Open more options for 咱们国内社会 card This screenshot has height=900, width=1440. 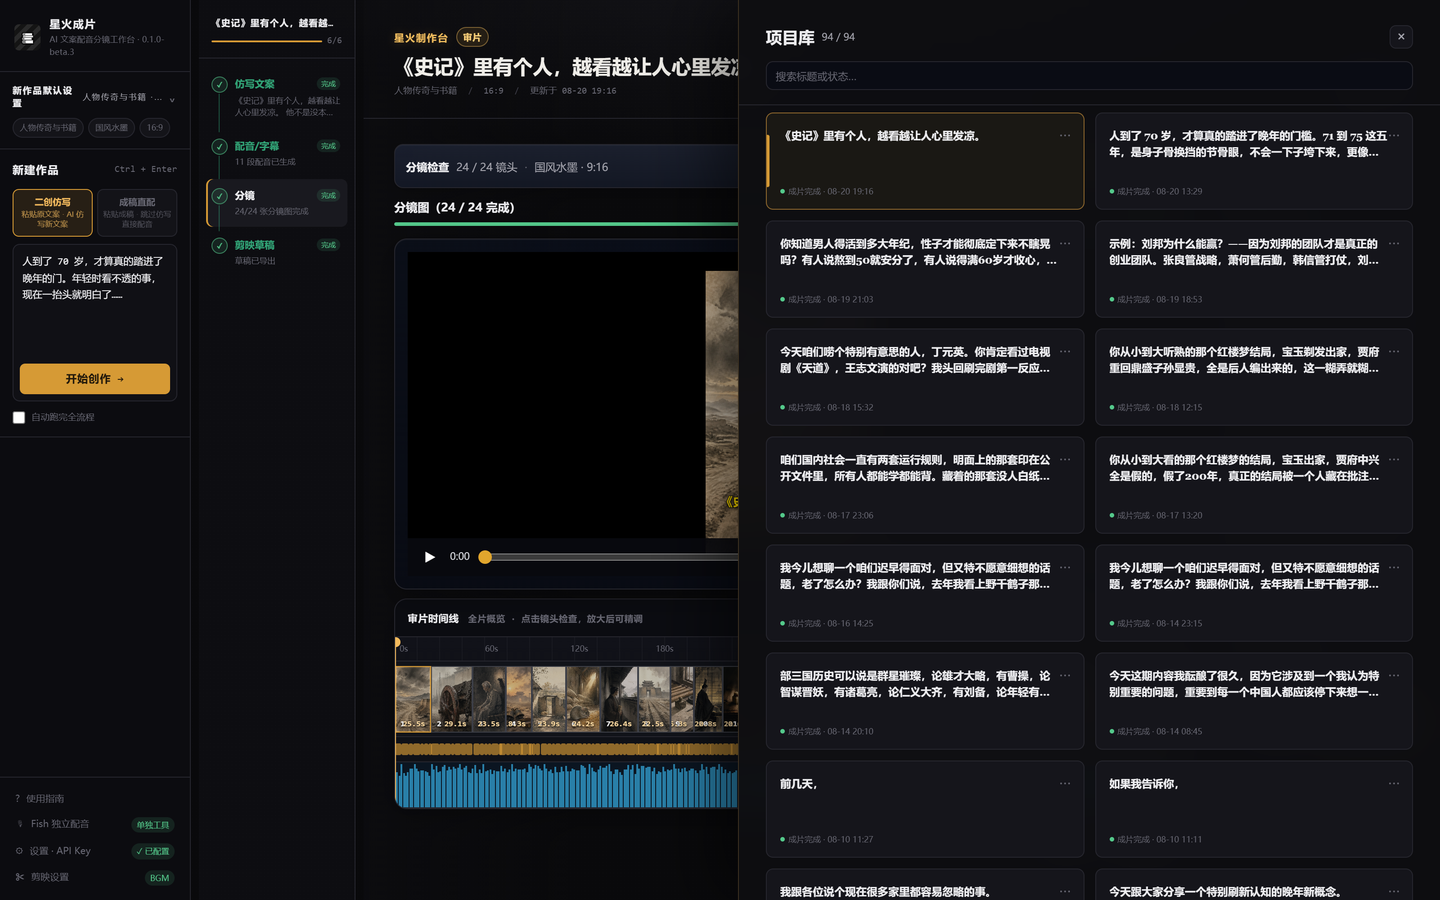coord(1065,459)
